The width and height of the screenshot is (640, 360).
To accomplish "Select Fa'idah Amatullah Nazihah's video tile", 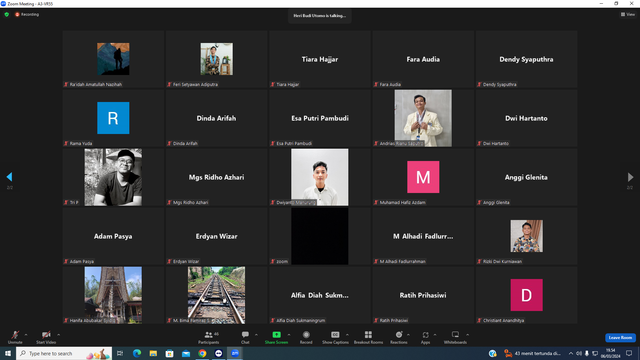I will pyautogui.click(x=113, y=59).
